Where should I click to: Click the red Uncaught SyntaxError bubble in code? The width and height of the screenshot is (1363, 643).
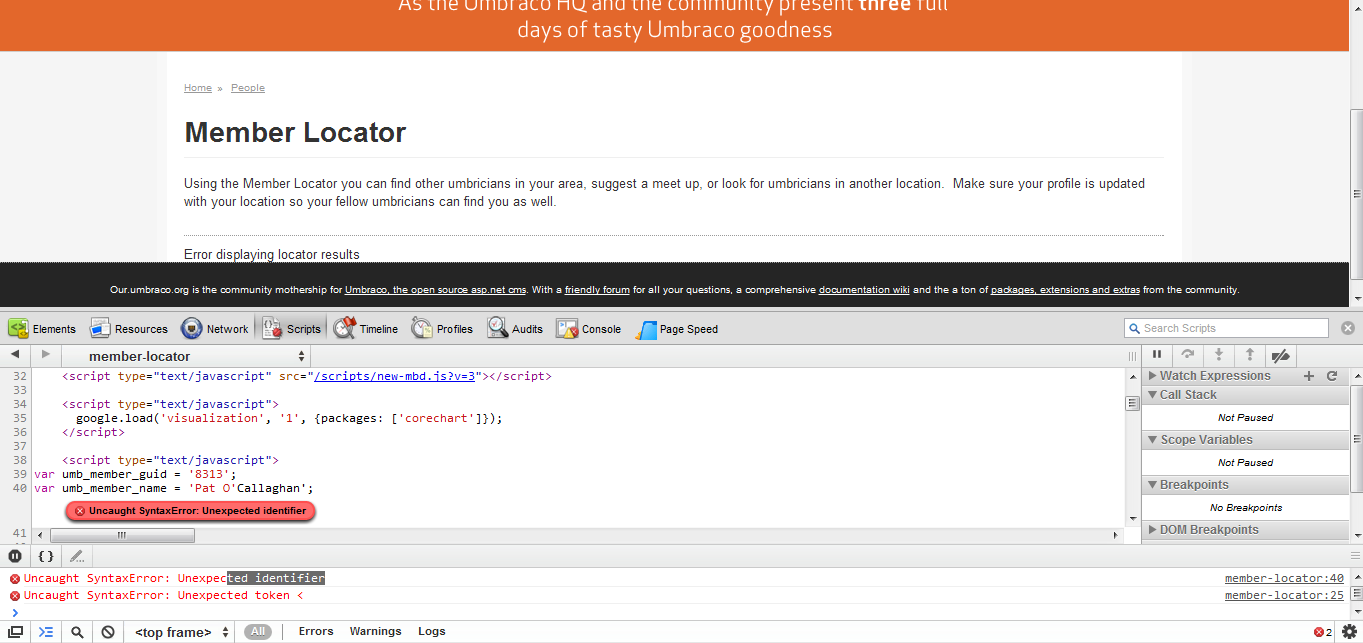pyautogui.click(x=191, y=511)
